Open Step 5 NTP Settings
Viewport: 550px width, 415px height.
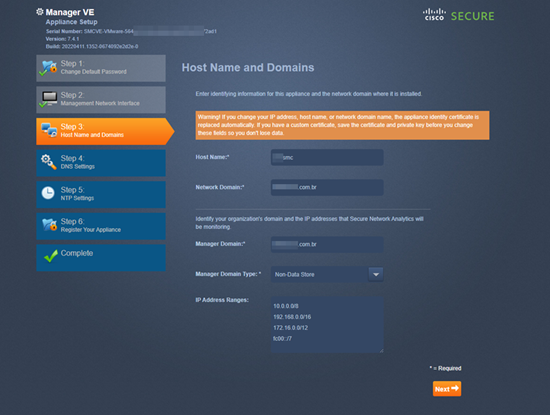pos(101,194)
